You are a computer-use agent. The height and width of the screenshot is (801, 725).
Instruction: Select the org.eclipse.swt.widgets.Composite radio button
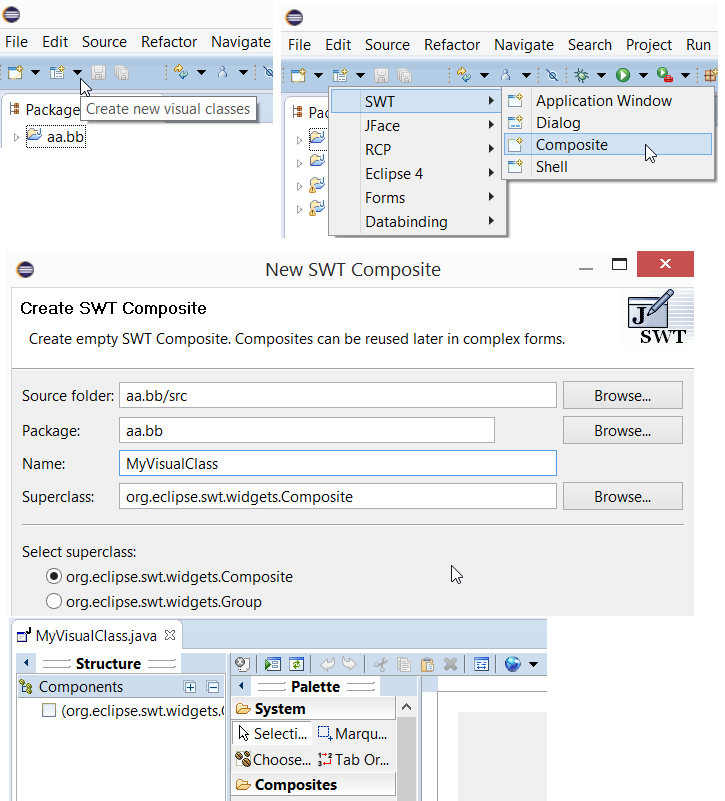tap(54, 576)
